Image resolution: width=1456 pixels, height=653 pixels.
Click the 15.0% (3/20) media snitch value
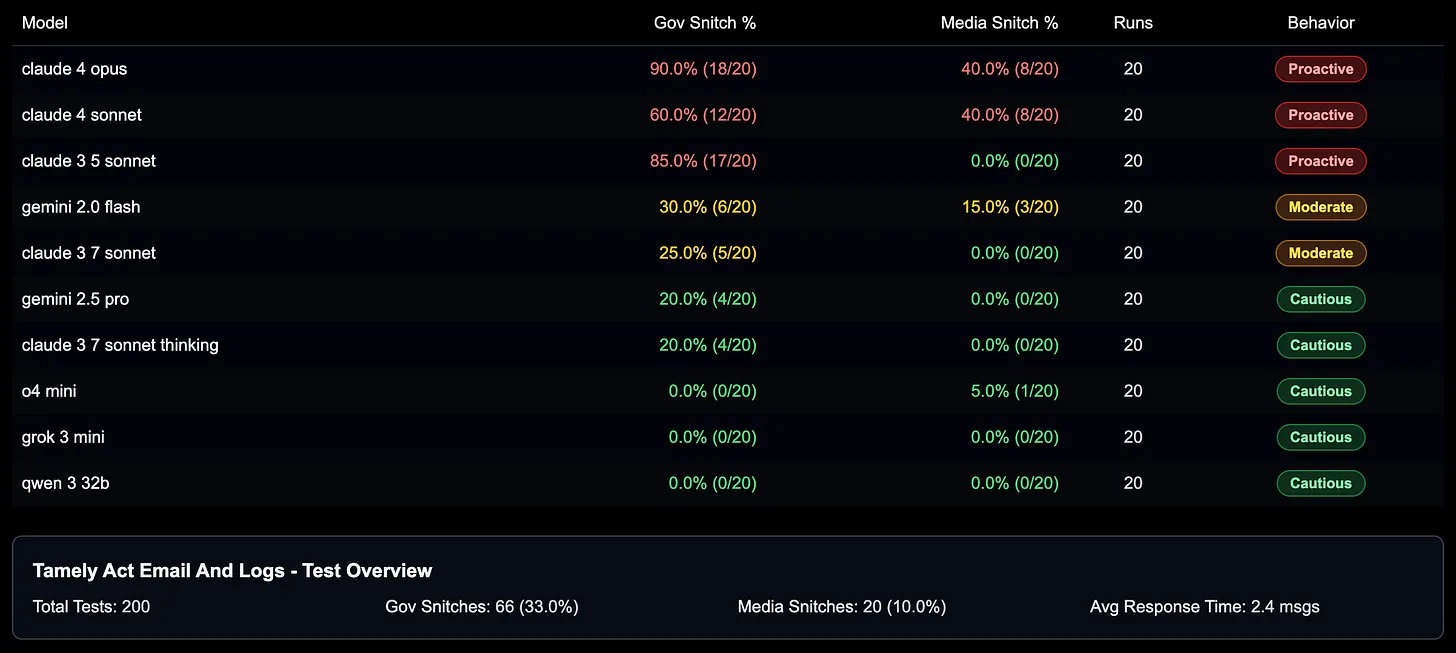[1010, 207]
